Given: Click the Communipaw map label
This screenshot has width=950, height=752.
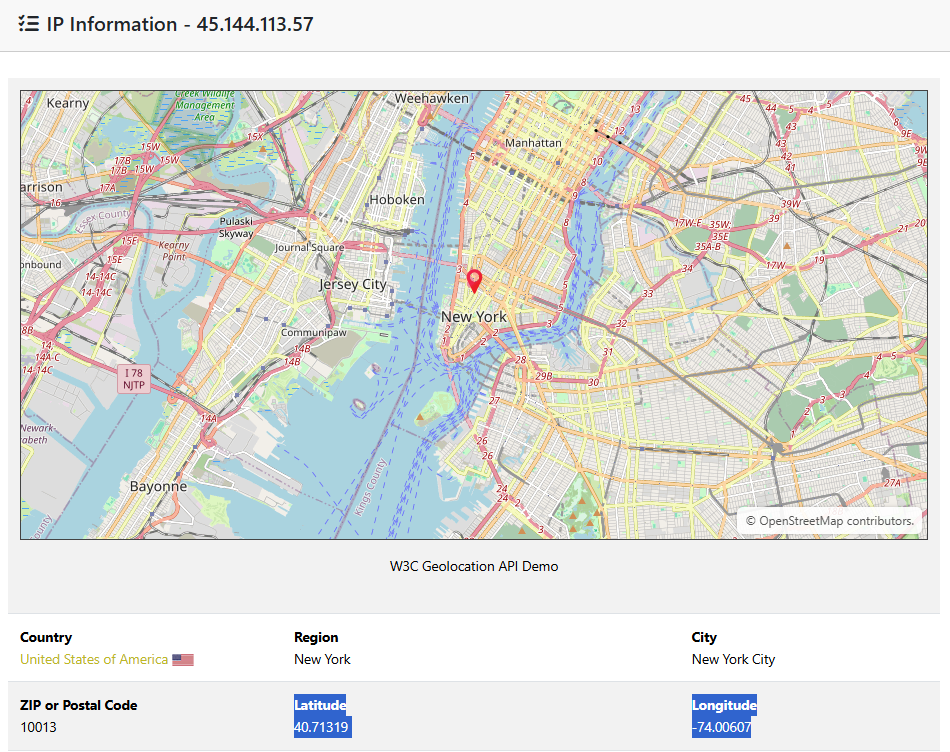Looking at the screenshot, I should click(313, 333).
